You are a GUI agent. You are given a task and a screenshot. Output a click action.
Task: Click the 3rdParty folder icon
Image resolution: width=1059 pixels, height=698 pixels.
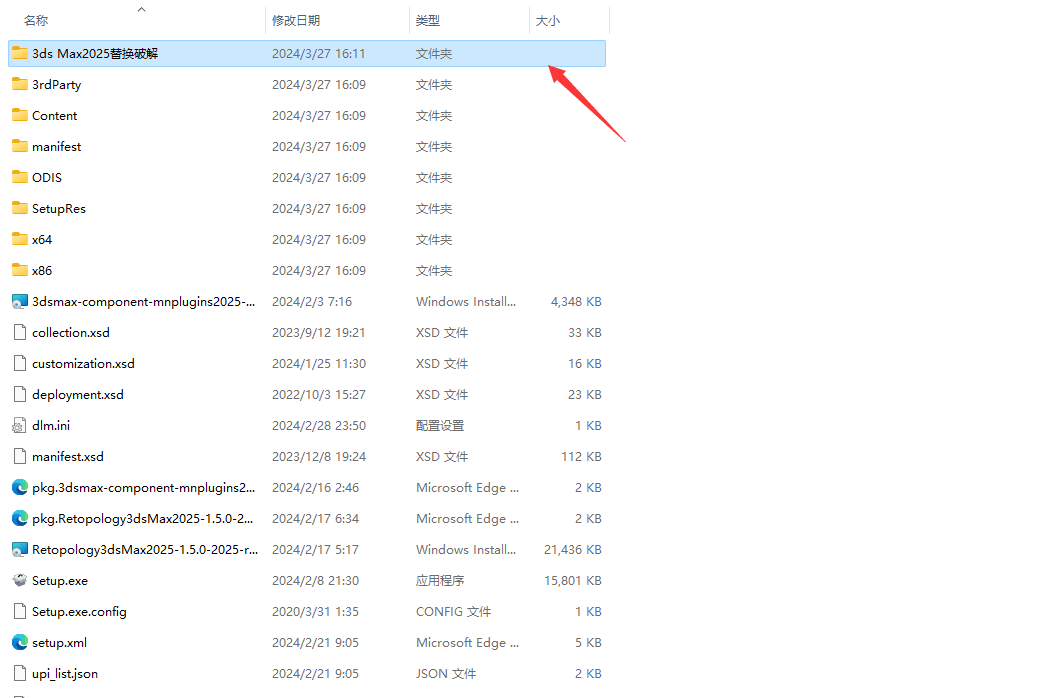point(20,84)
